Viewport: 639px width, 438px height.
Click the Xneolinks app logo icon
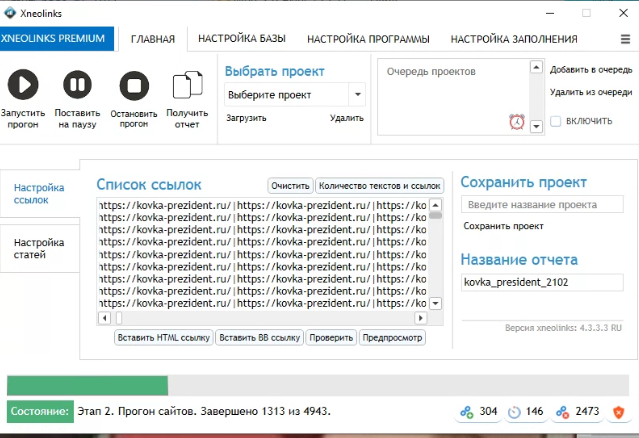(10, 13)
